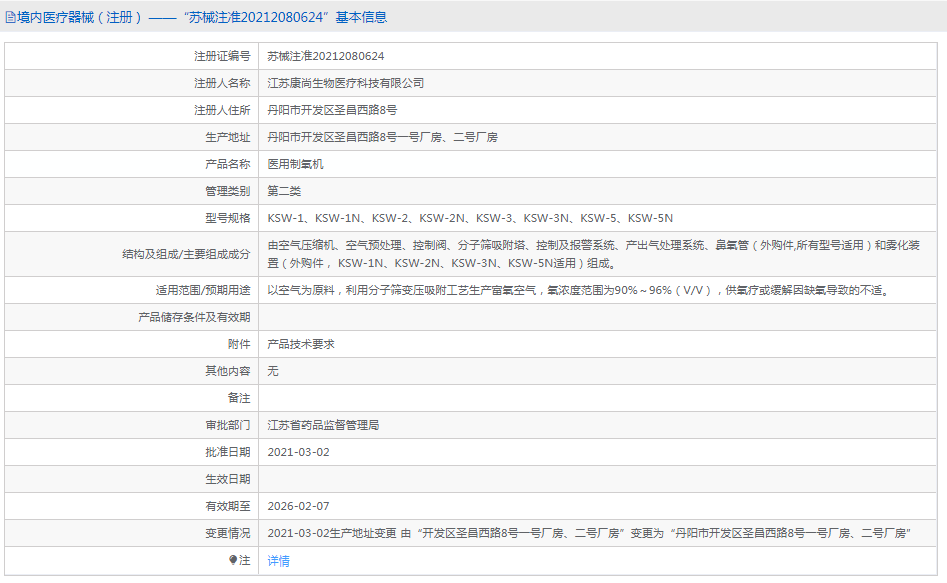Click the 型号规格 label

pos(228,218)
